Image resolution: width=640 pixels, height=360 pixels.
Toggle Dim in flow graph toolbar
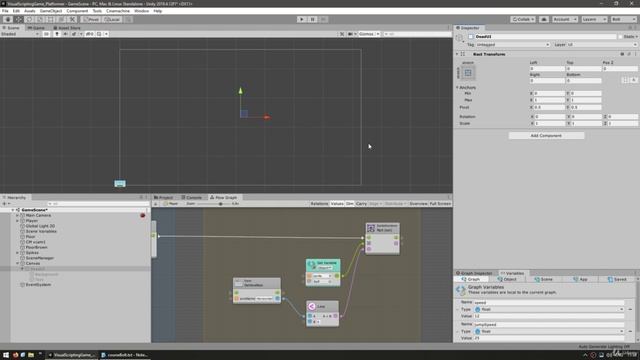[x=350, y=204]
